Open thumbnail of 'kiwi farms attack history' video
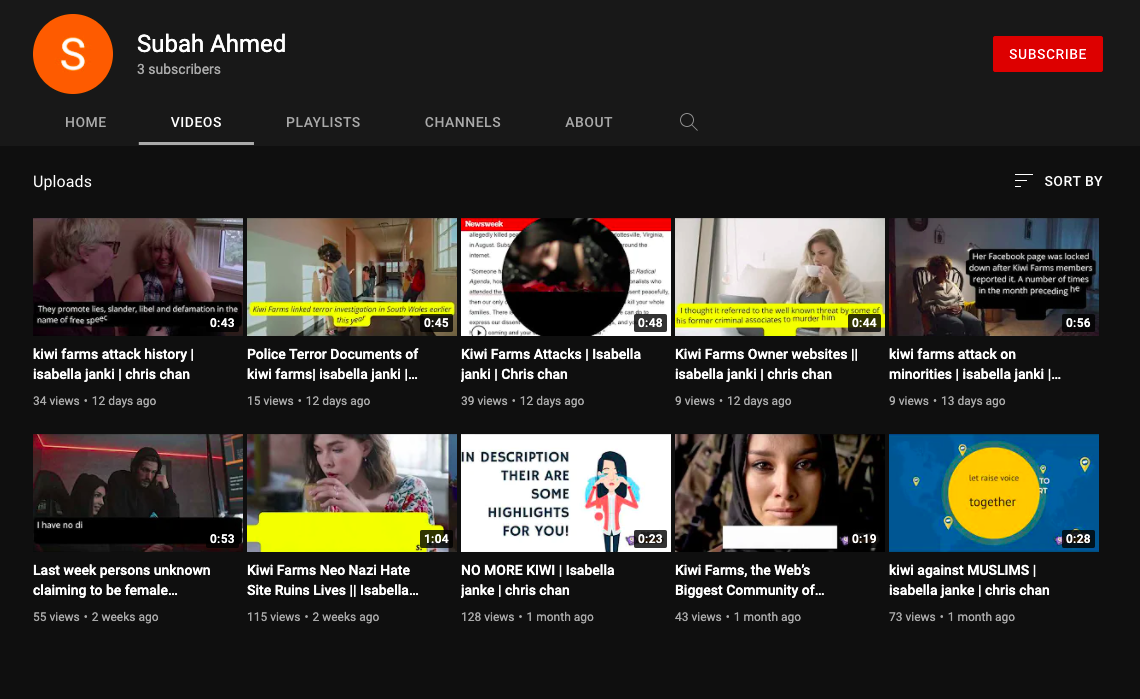Image resolution: width=1140 pixels, height=699 pixels. (138, 276)
